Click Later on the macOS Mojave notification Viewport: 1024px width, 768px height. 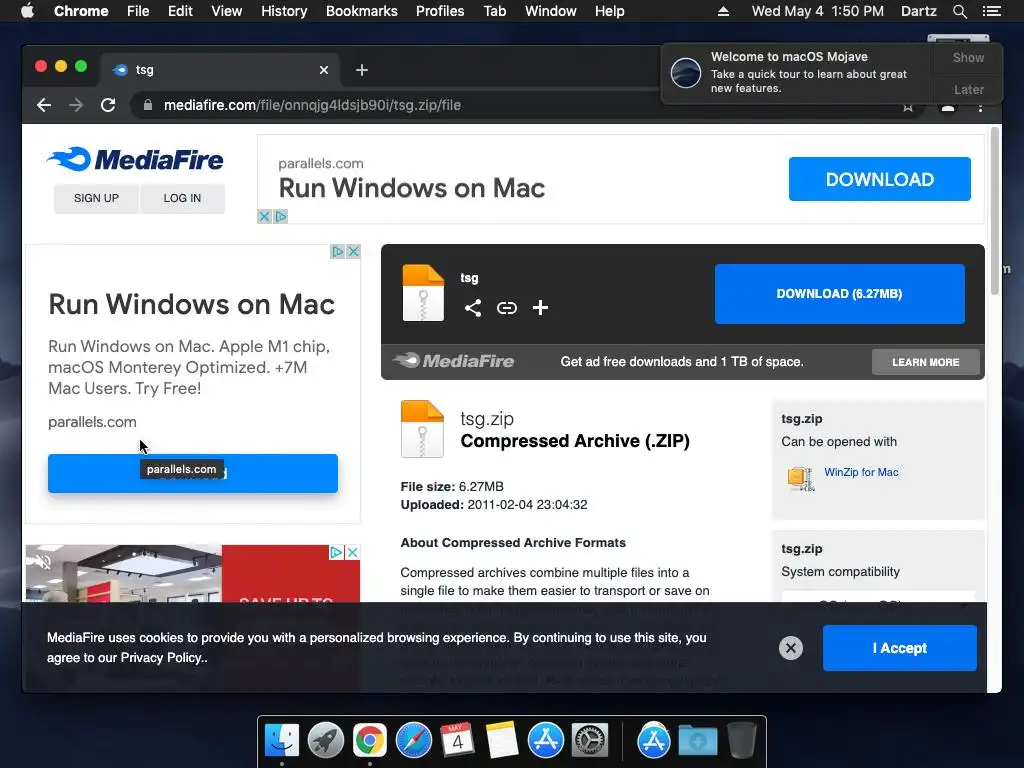pyautogui.click(x=968, y=89)
